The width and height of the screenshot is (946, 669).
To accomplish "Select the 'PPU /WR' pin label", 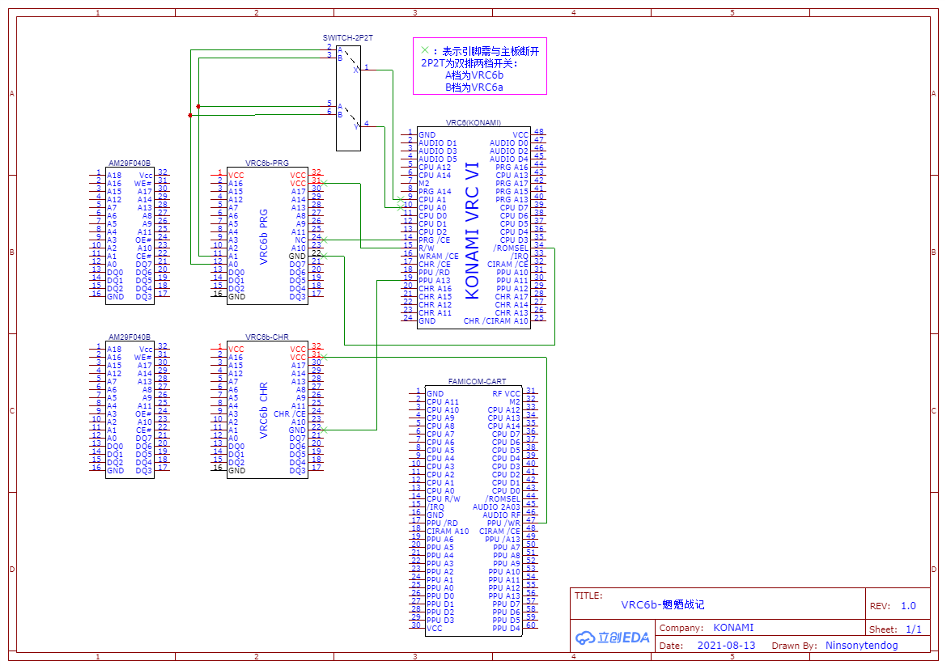I will pyautogui.click(x=504, y=524).
